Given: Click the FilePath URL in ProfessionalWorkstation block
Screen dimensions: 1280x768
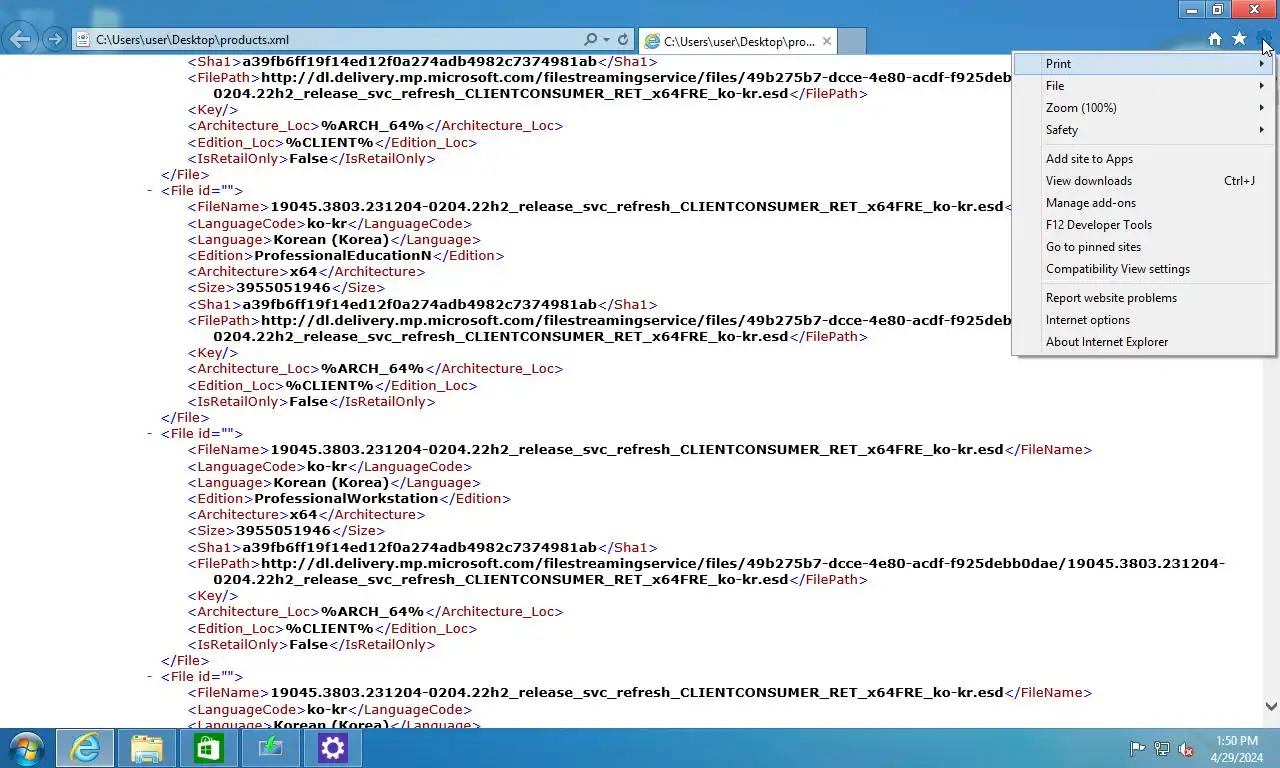Looking at the screenshot, I should [x=718, y=571].
